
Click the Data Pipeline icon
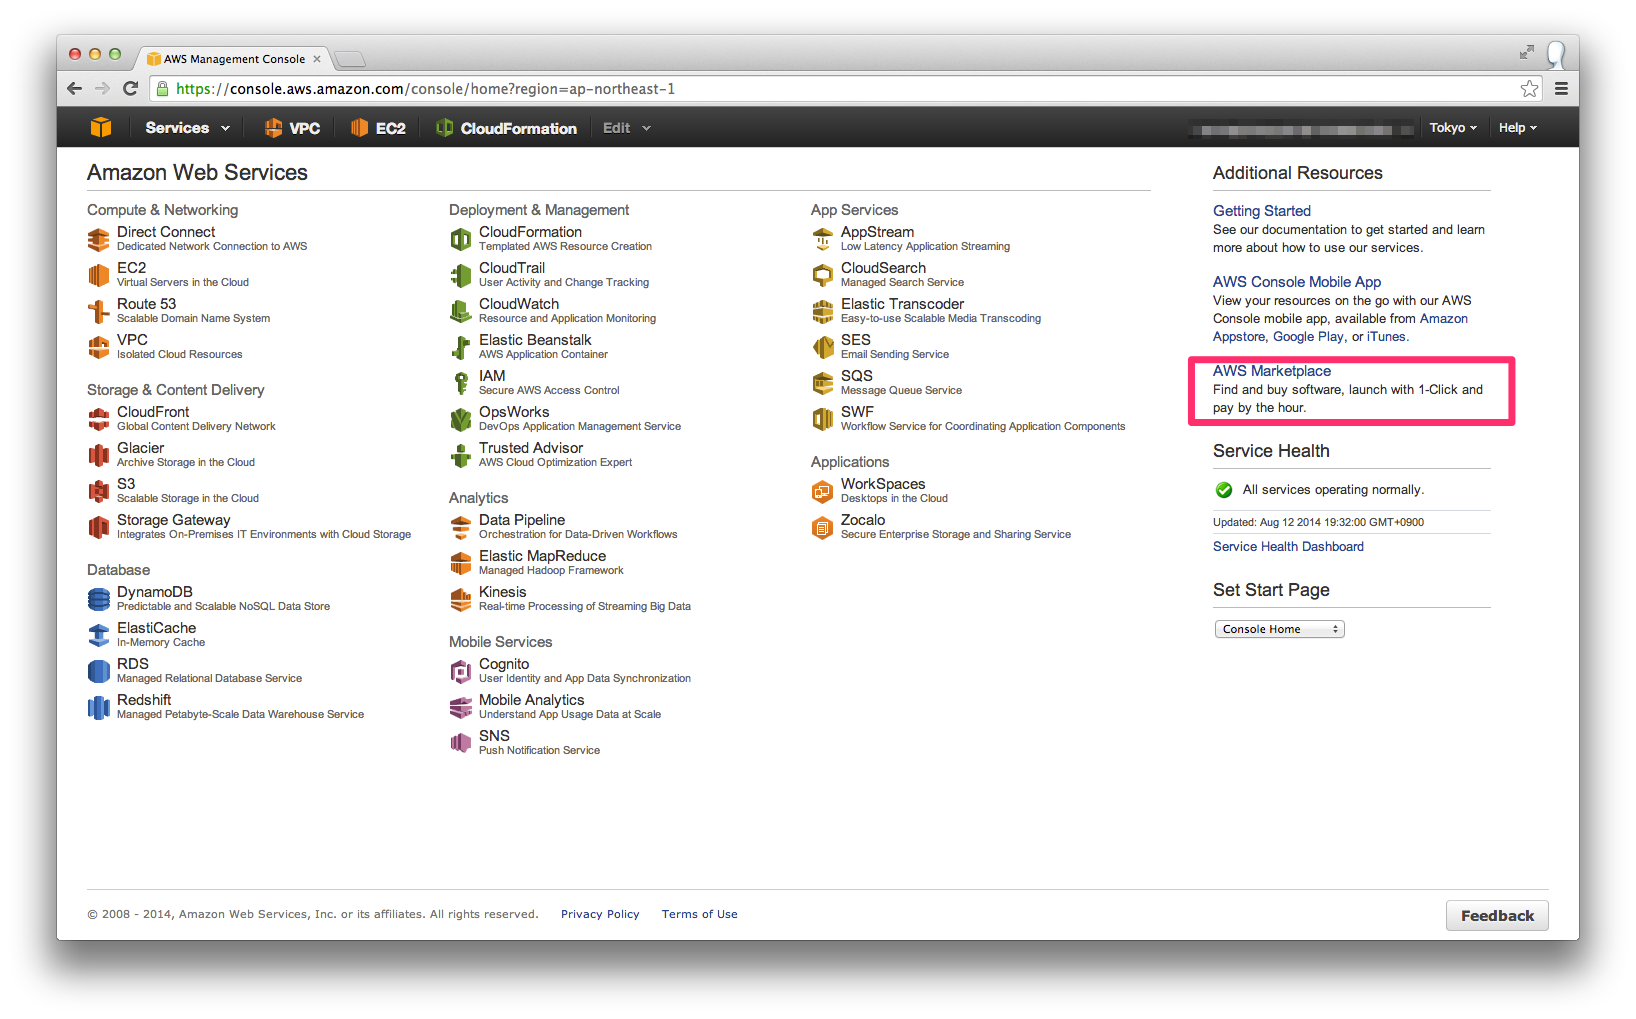[x=460, y=528]
